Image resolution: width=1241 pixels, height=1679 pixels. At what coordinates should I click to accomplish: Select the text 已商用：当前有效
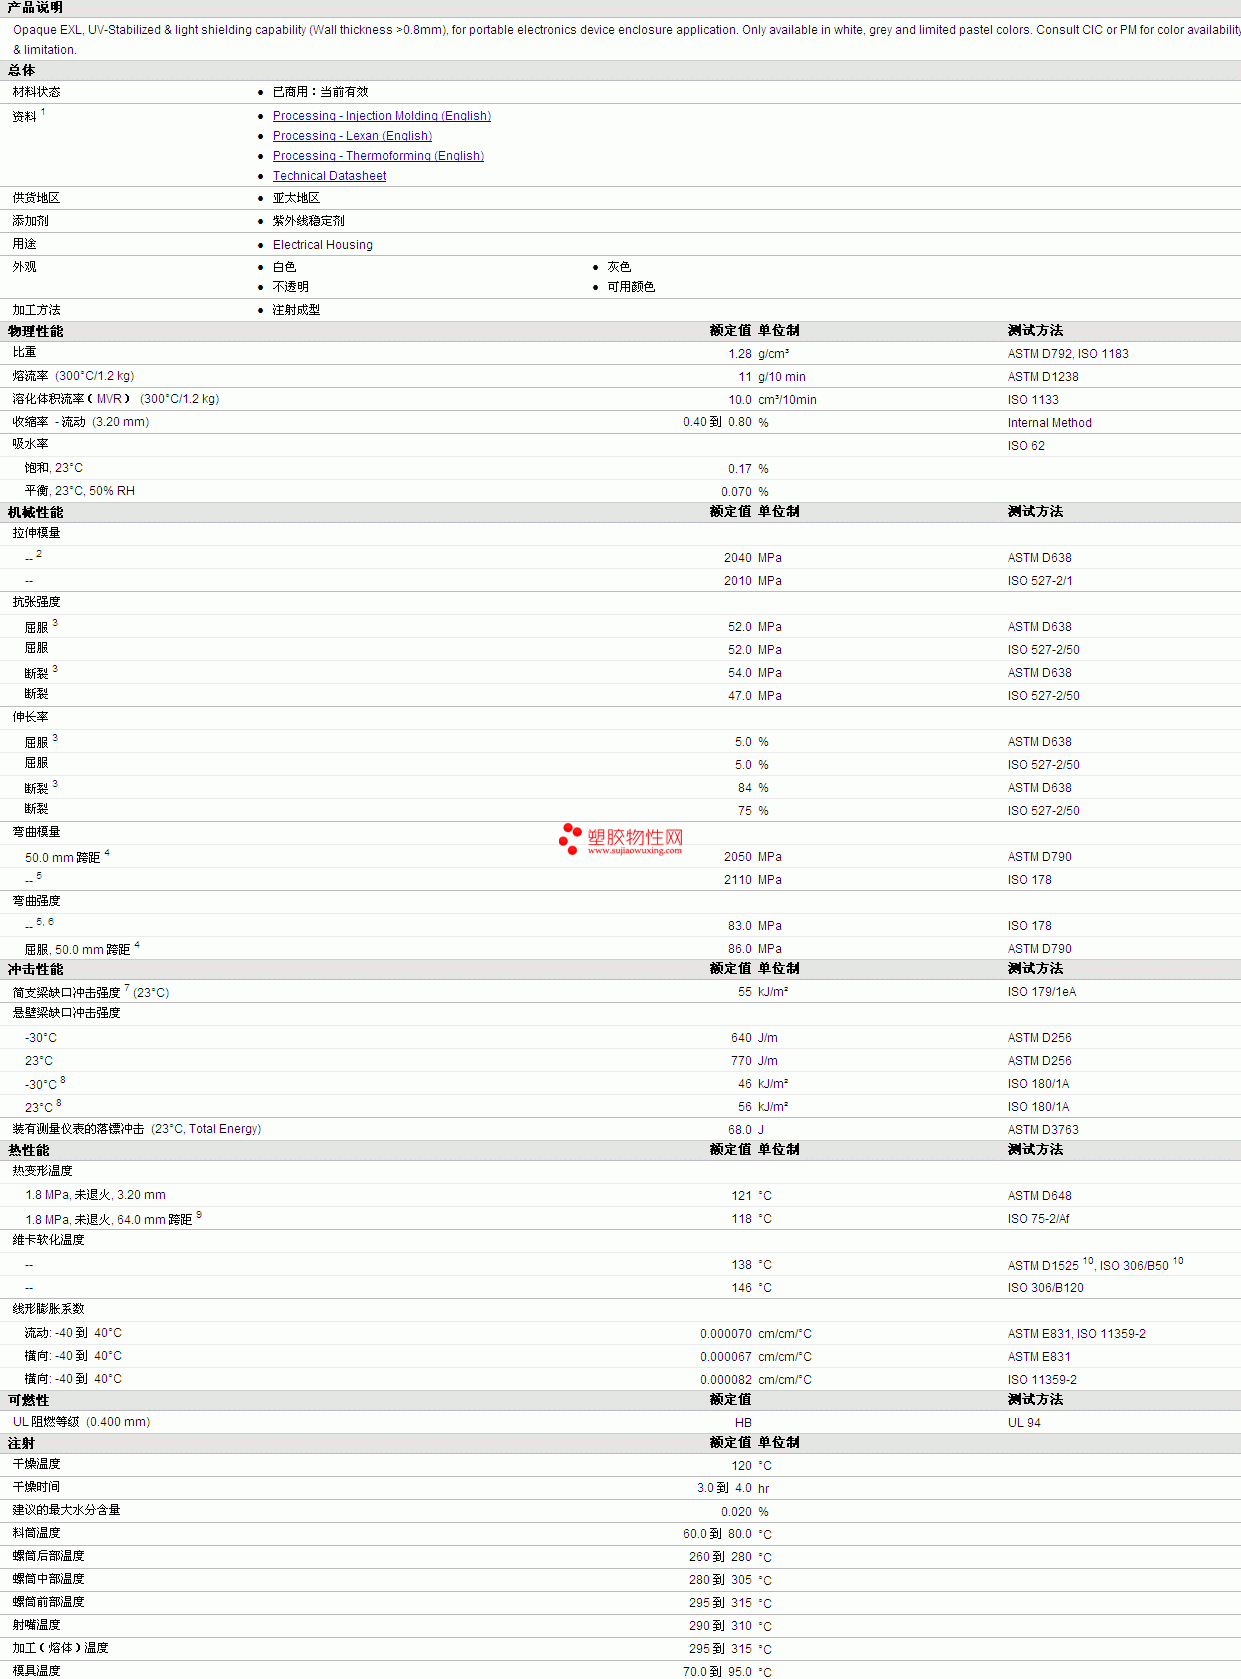pyautogui.click(x=320, y=92)
